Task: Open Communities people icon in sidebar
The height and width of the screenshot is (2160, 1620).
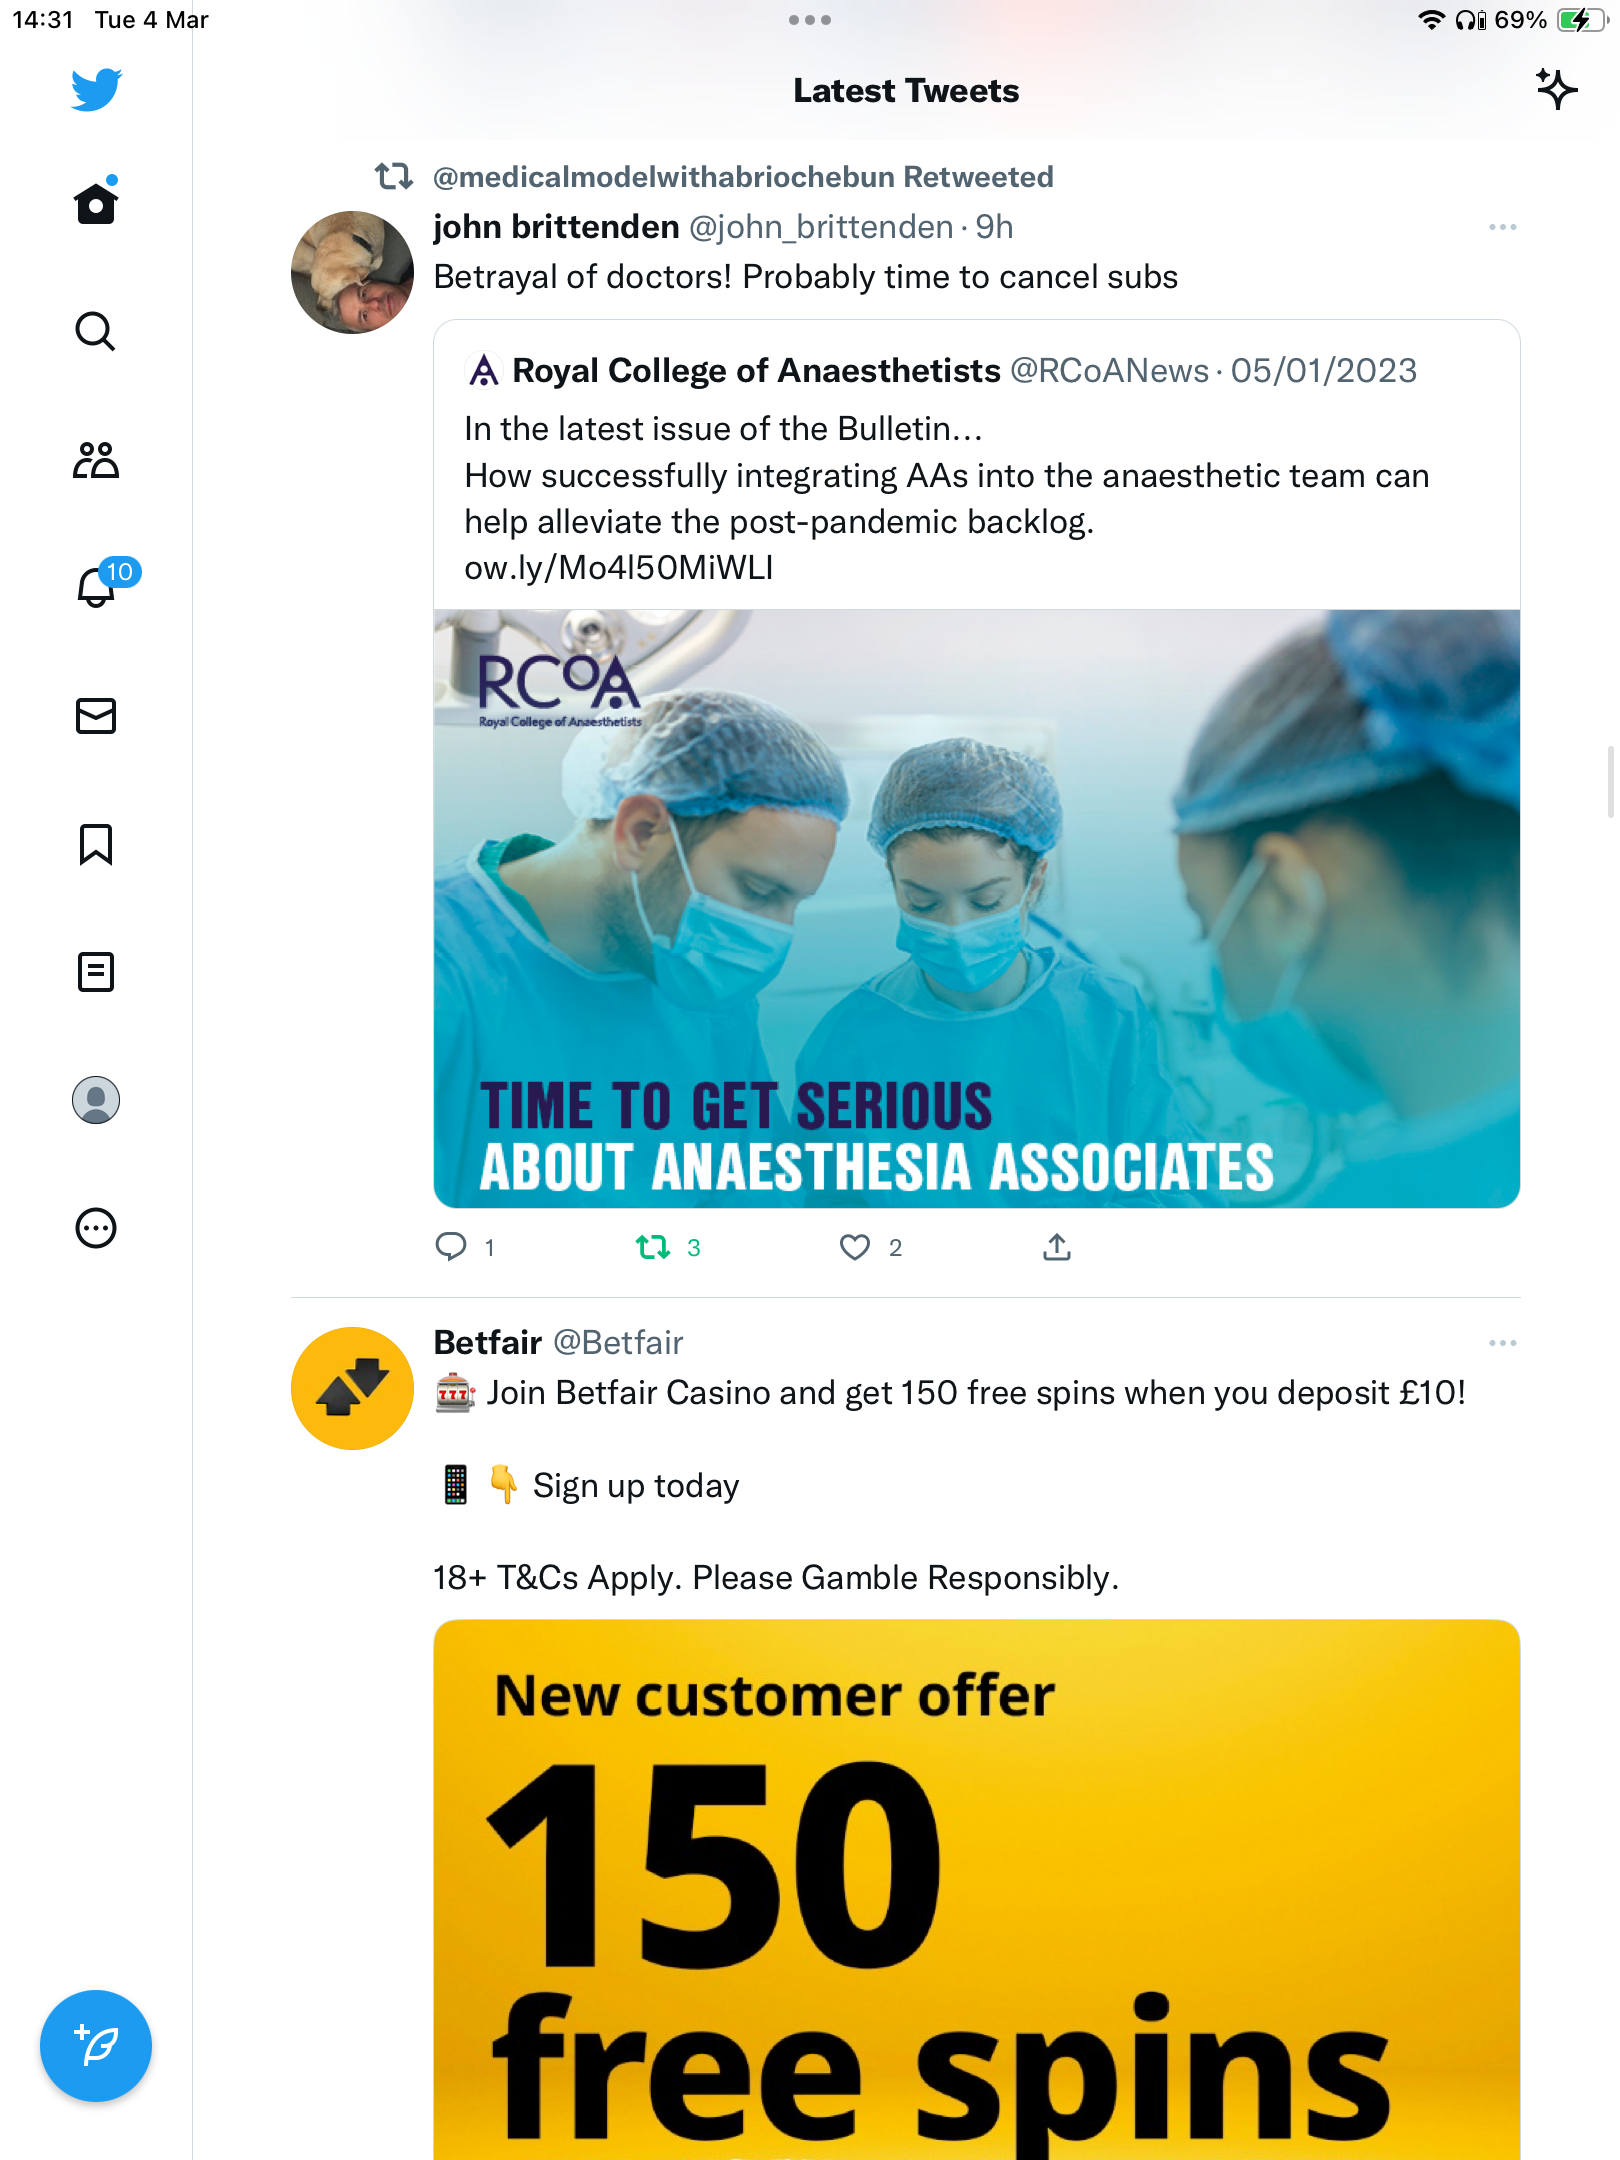Action: [96, 460]
